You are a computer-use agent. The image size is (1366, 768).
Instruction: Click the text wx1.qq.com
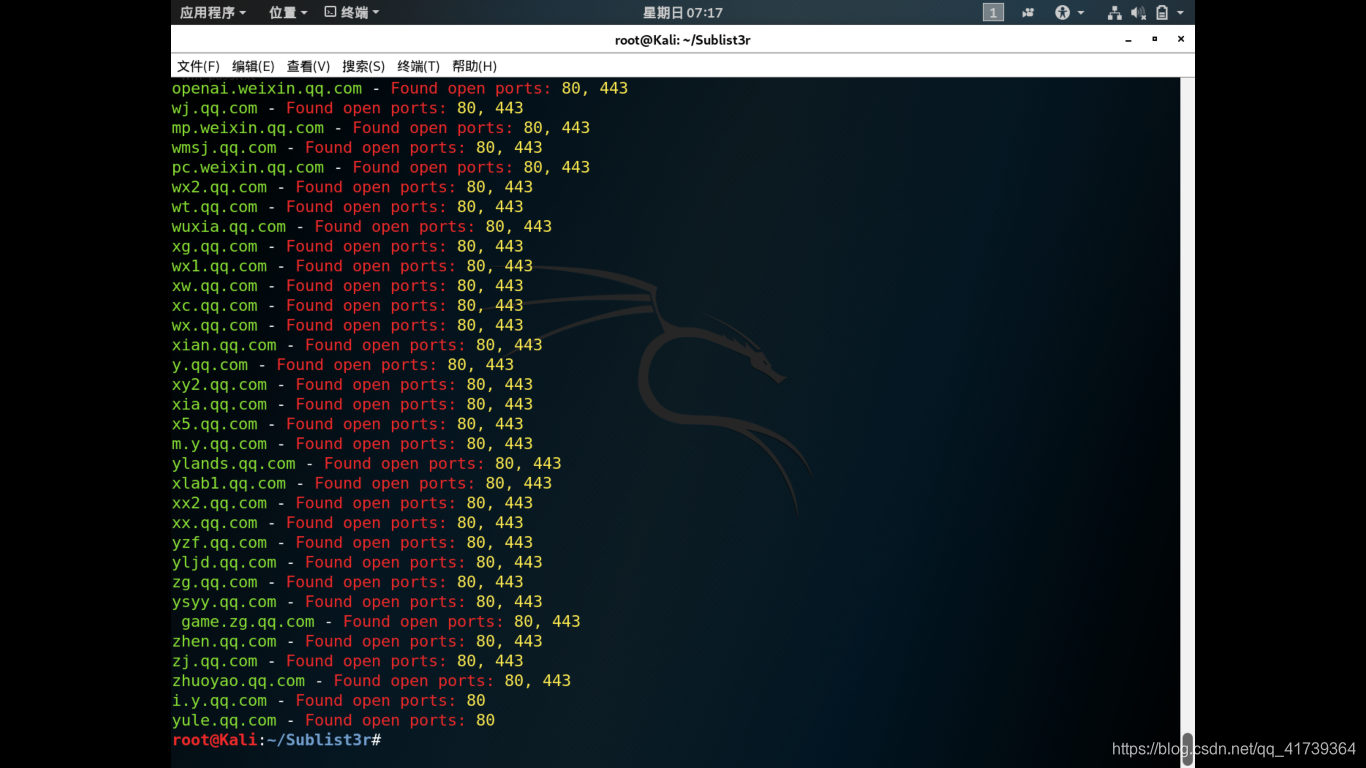click(x=220, y=266)
